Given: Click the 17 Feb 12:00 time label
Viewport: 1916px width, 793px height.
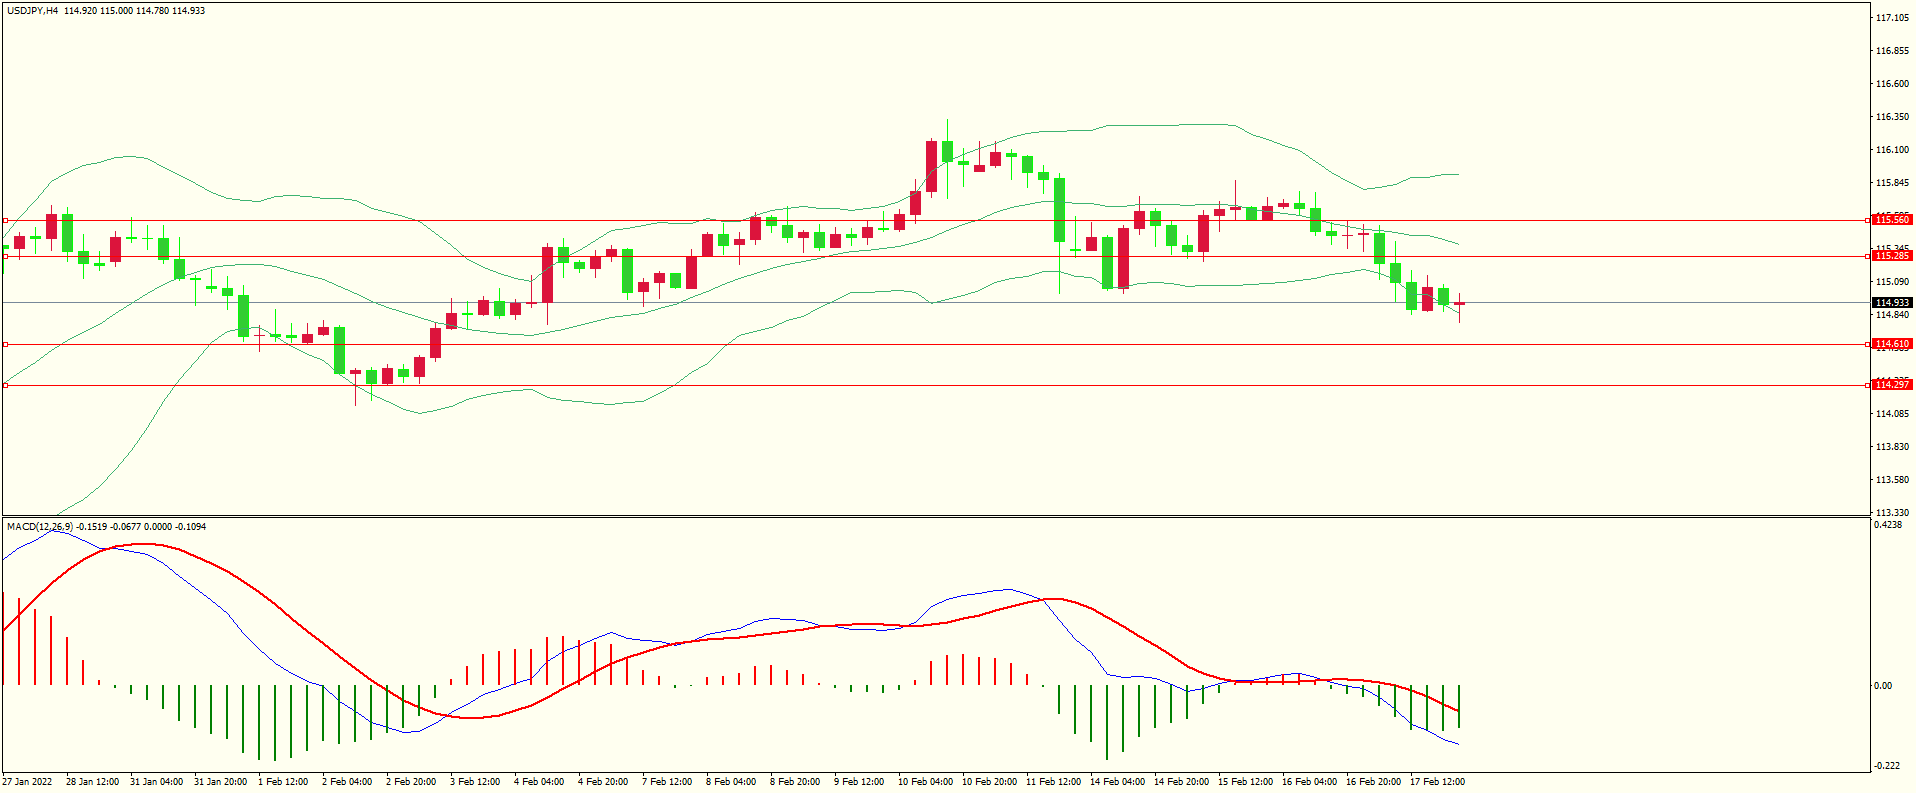Looking at the screenshot, I should click(1437, 782).
